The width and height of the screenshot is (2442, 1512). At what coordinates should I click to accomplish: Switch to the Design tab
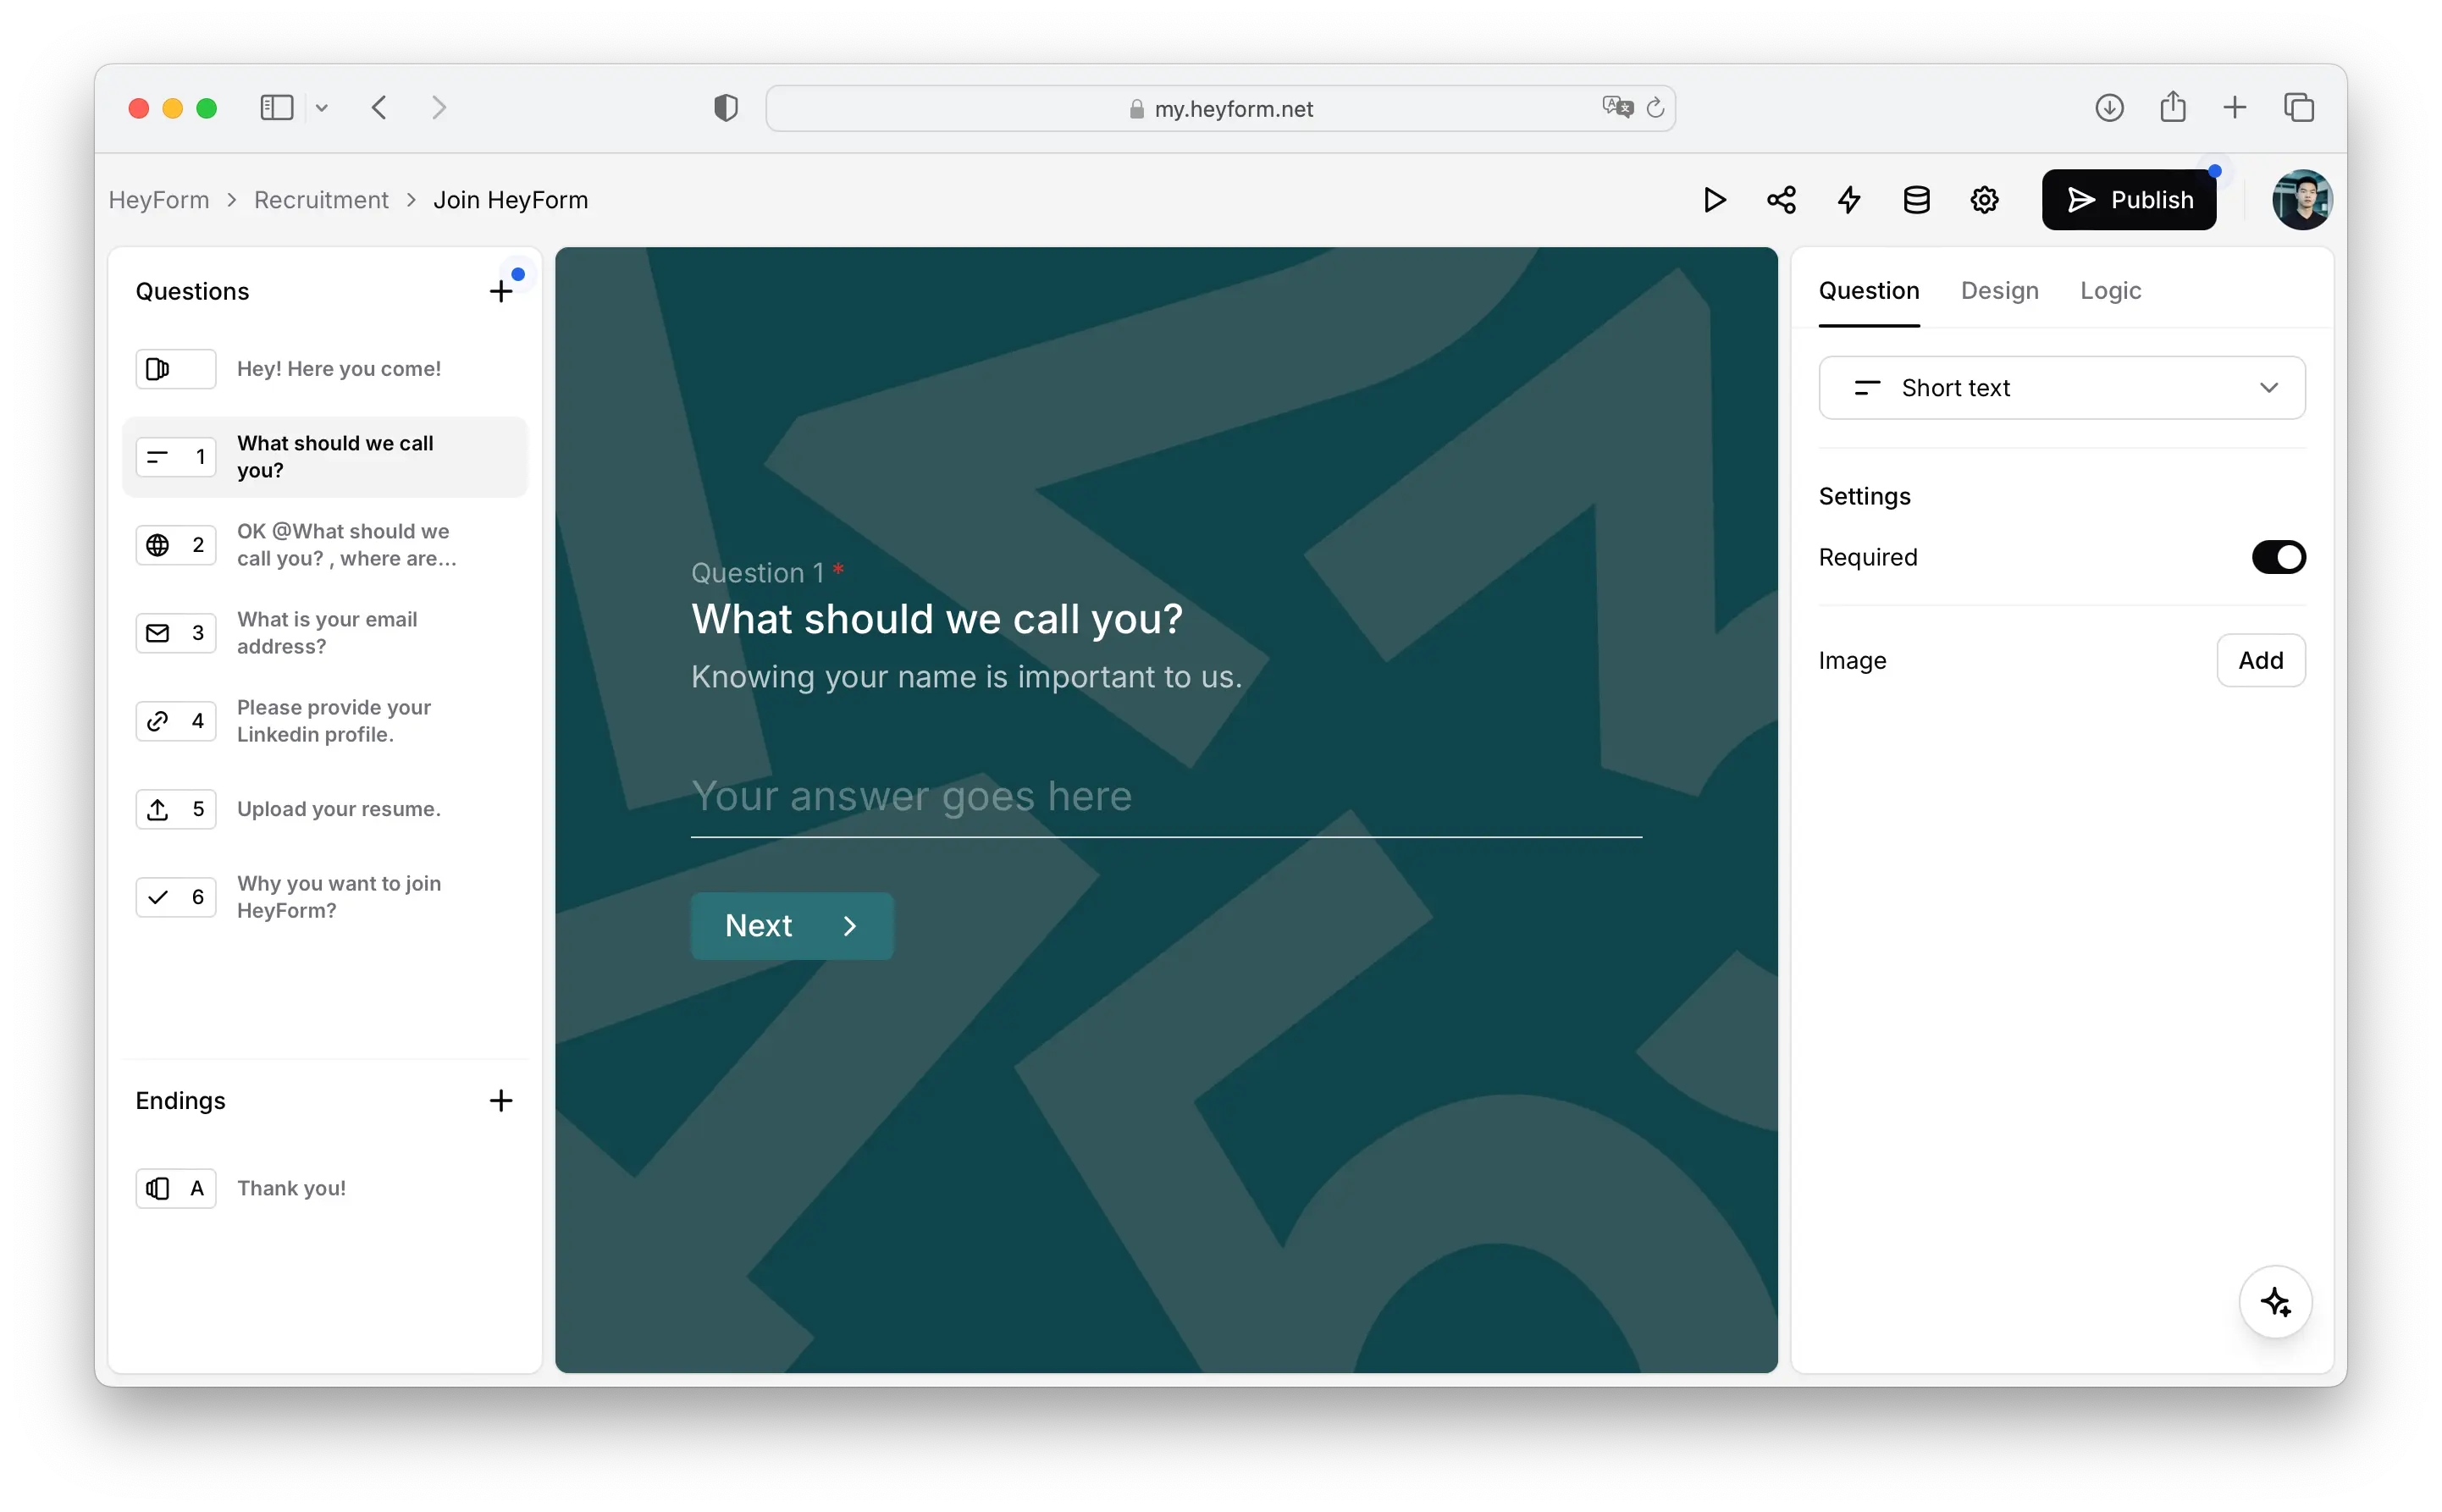pyautogui.click(x=1999, y=291)
